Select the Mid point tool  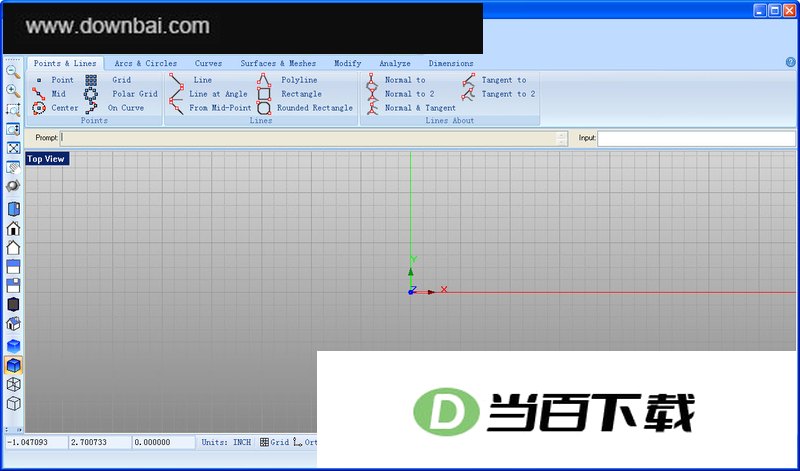(x=49, y=94)
